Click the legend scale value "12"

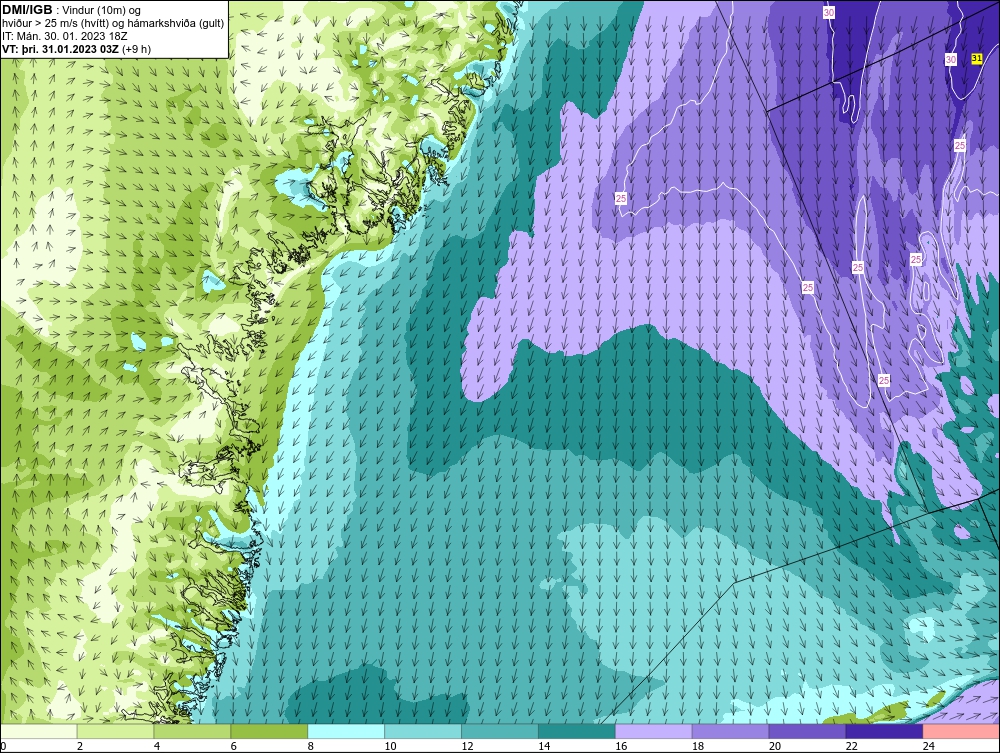pos(467,746)
